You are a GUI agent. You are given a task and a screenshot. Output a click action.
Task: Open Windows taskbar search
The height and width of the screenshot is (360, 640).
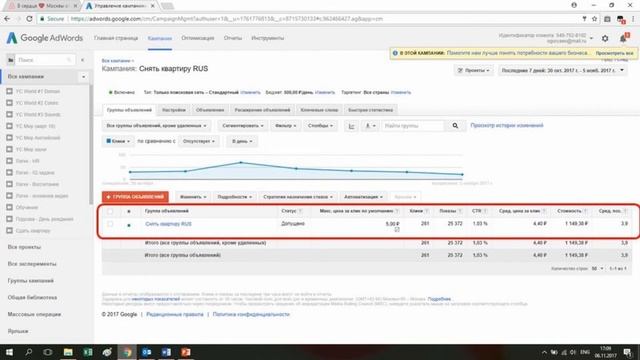[29, 352]
